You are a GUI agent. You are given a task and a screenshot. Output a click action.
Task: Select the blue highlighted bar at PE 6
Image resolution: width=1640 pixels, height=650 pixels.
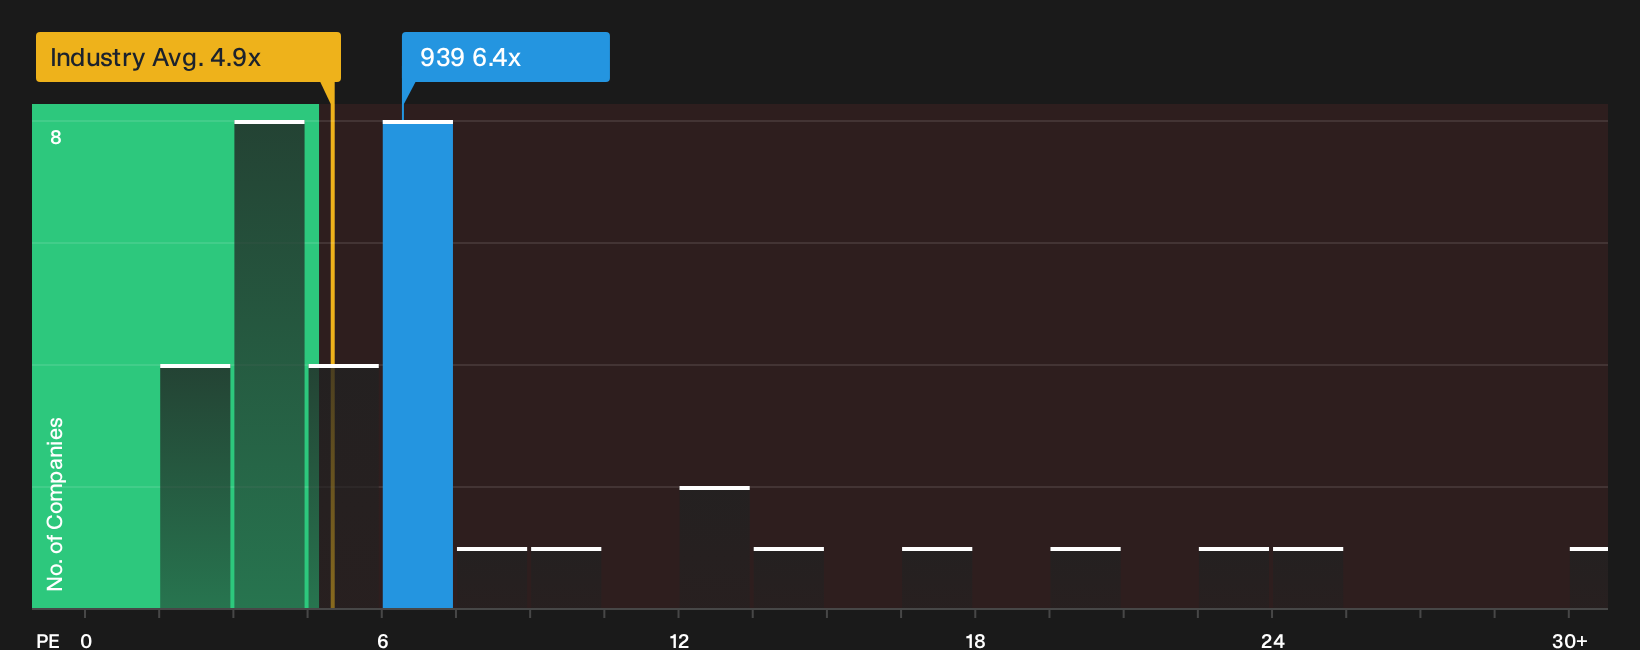[x=418, y=365]
